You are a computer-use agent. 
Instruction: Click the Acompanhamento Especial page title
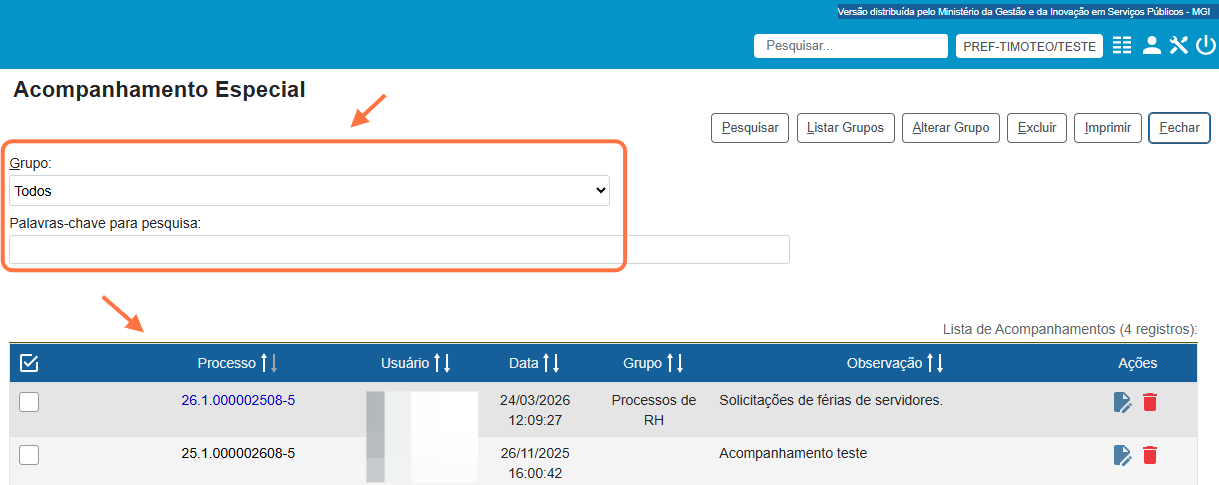tap(159, 90)
